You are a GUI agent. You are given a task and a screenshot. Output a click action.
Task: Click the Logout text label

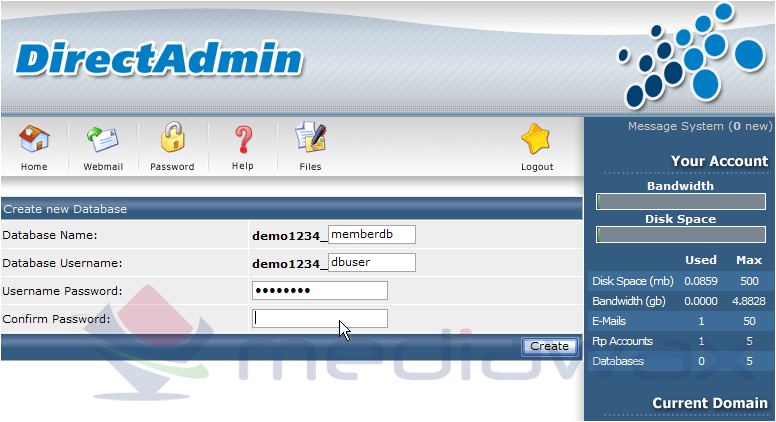point(537,167)
